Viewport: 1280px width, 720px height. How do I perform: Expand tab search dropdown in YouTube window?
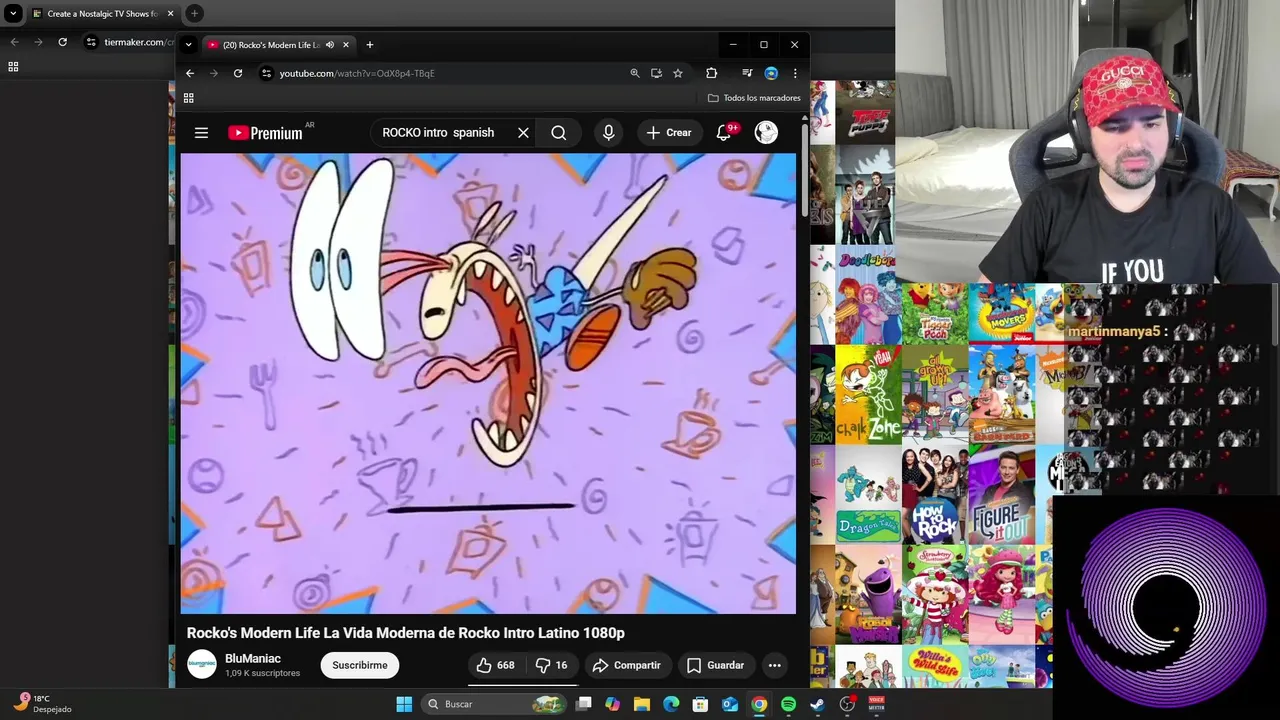pos(188,45)
